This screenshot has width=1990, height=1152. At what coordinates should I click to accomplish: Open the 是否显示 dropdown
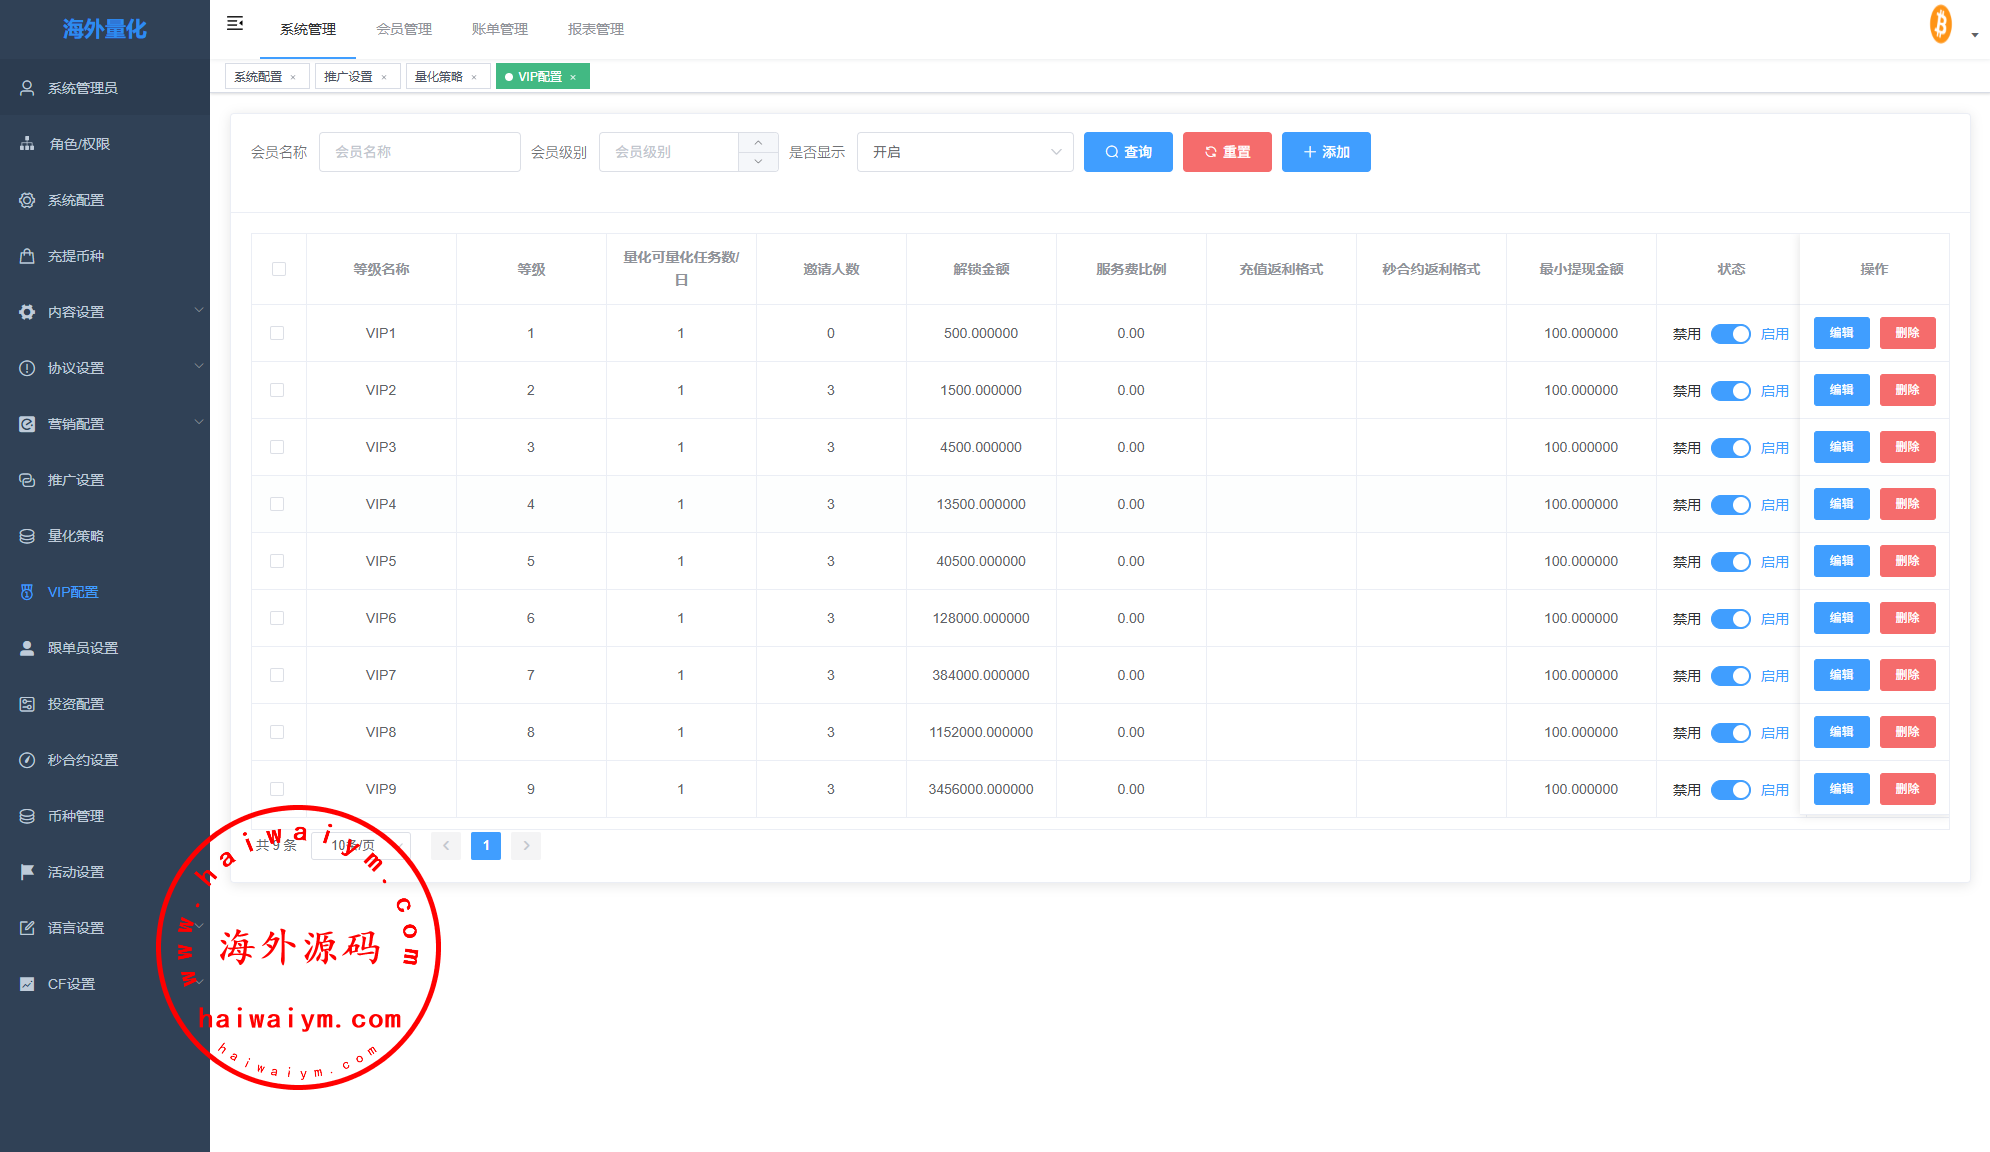pyautogui.click(x=964, y=152)
